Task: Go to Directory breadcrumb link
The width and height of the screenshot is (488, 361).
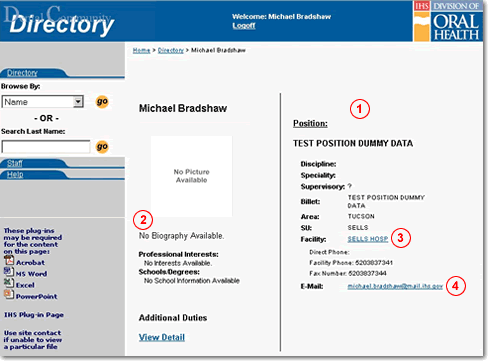Action: 171,50
